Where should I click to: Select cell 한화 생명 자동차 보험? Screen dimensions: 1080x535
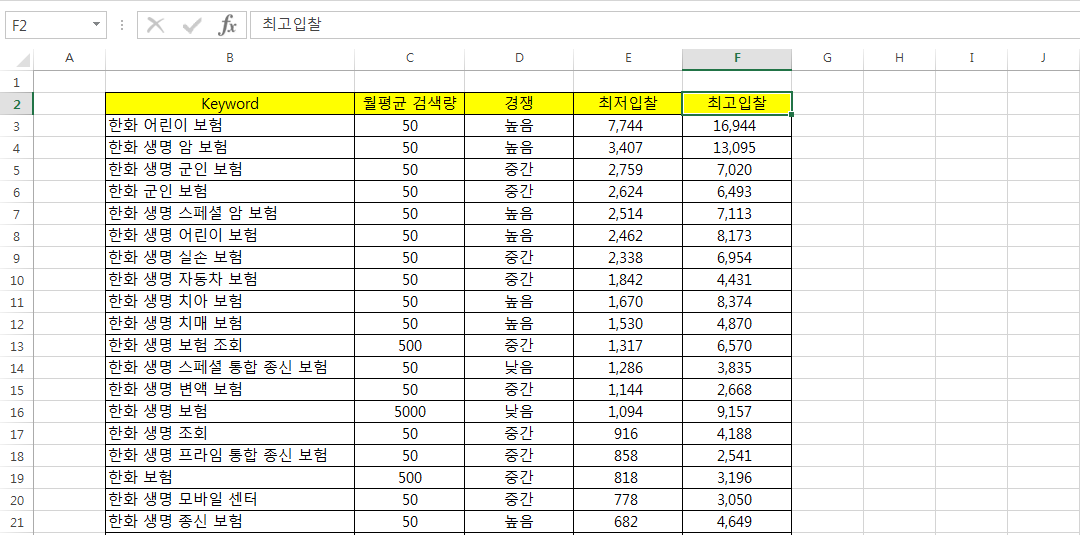click(230, 280)
